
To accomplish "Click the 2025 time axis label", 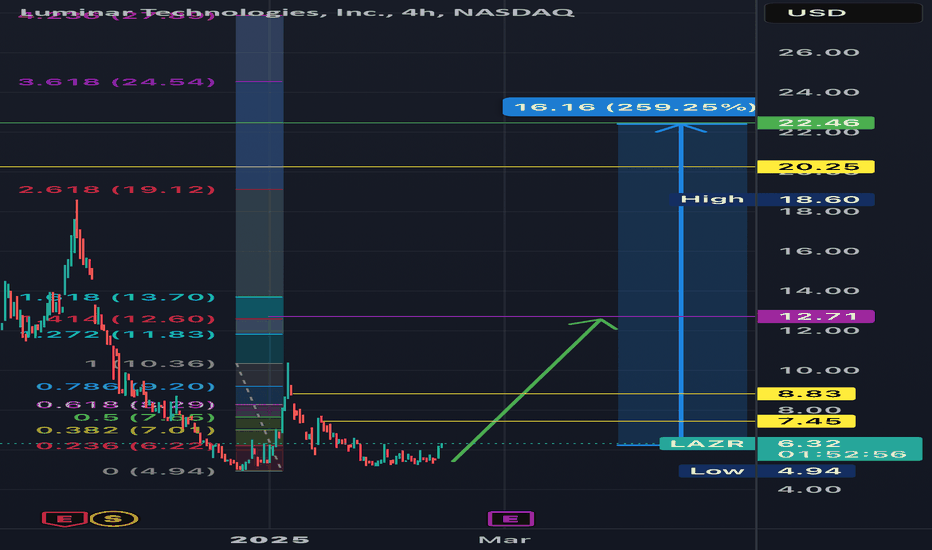I will [270, 540].
